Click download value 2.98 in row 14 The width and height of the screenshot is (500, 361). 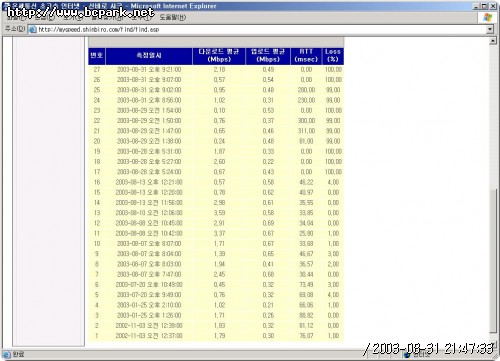click(219, 203)
